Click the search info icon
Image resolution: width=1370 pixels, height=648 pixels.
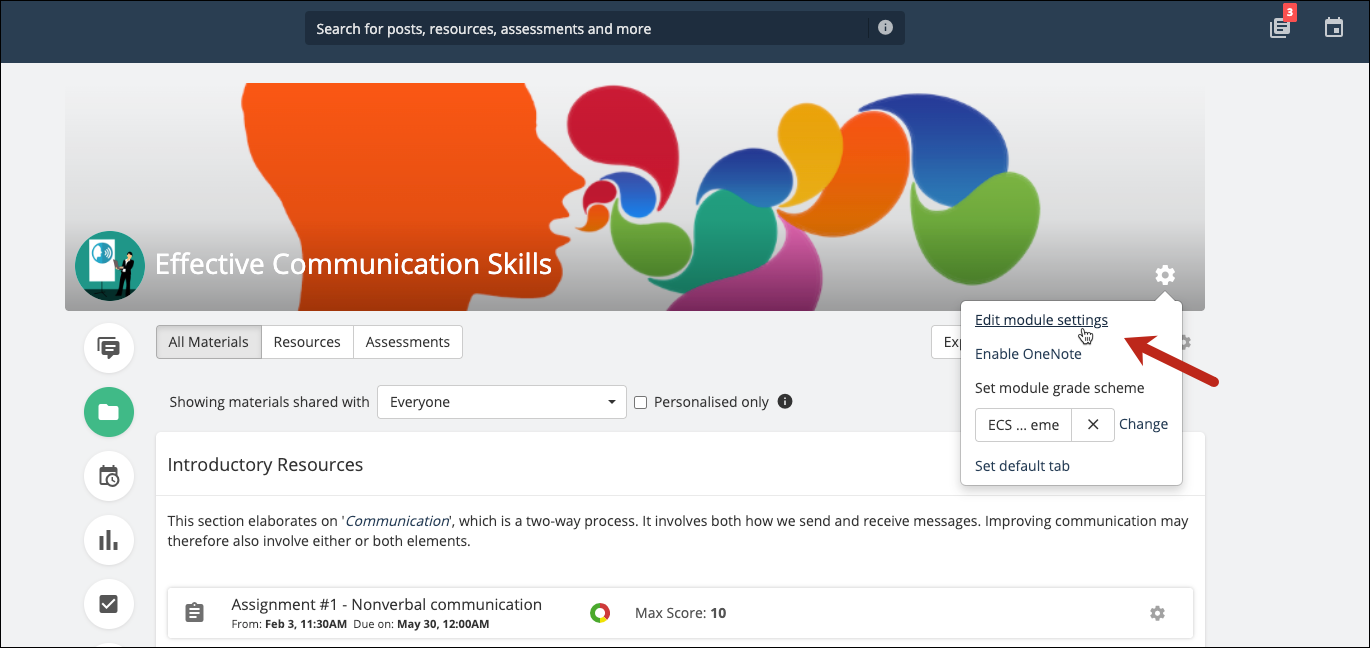(885, 28)
